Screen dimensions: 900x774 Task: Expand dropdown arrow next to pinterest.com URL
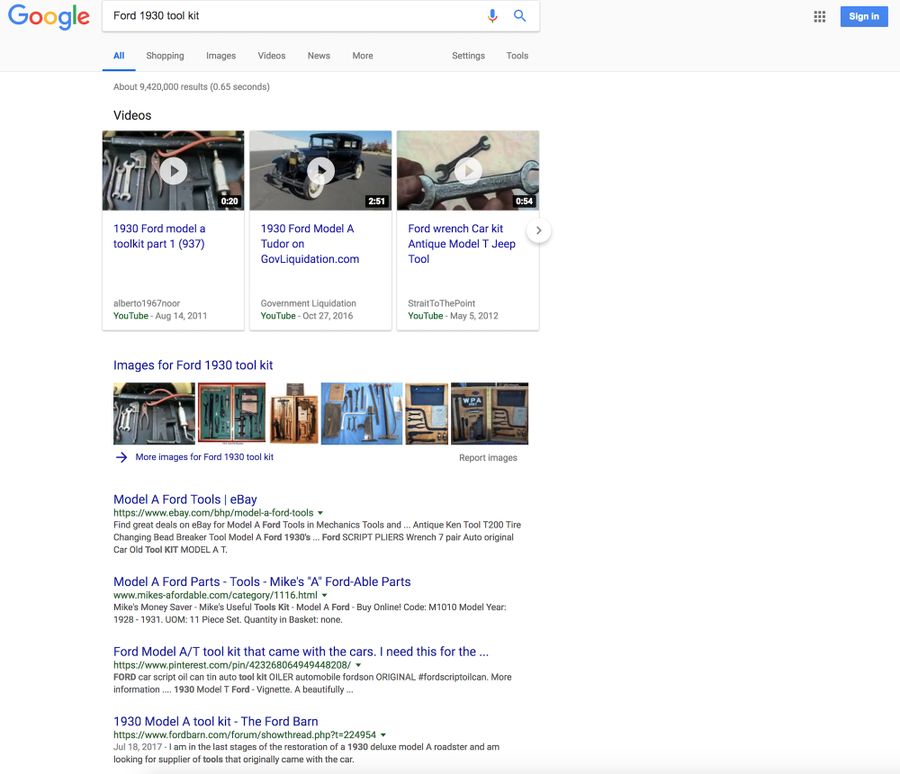click(358, 665)
